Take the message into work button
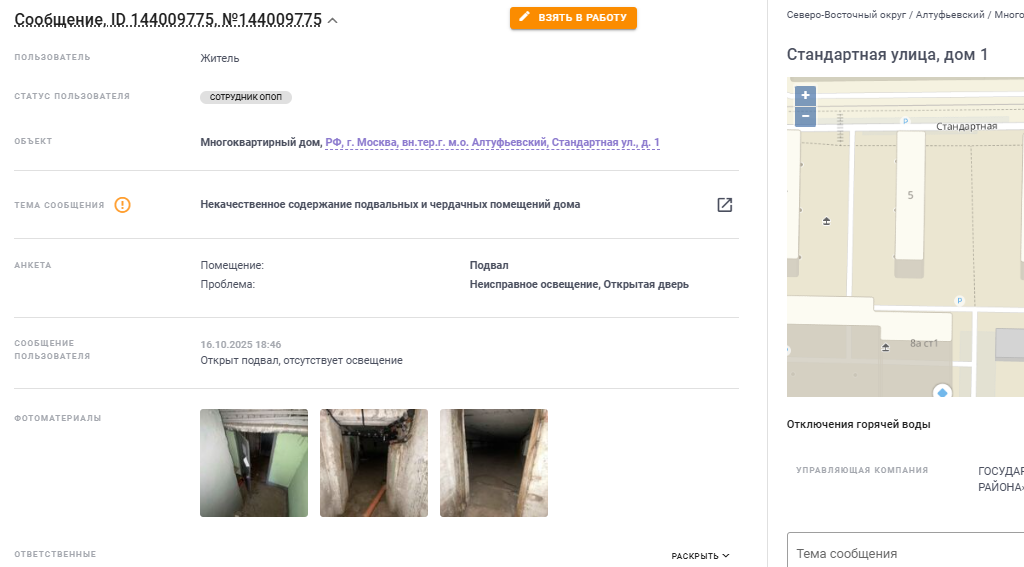 (573, 18)
